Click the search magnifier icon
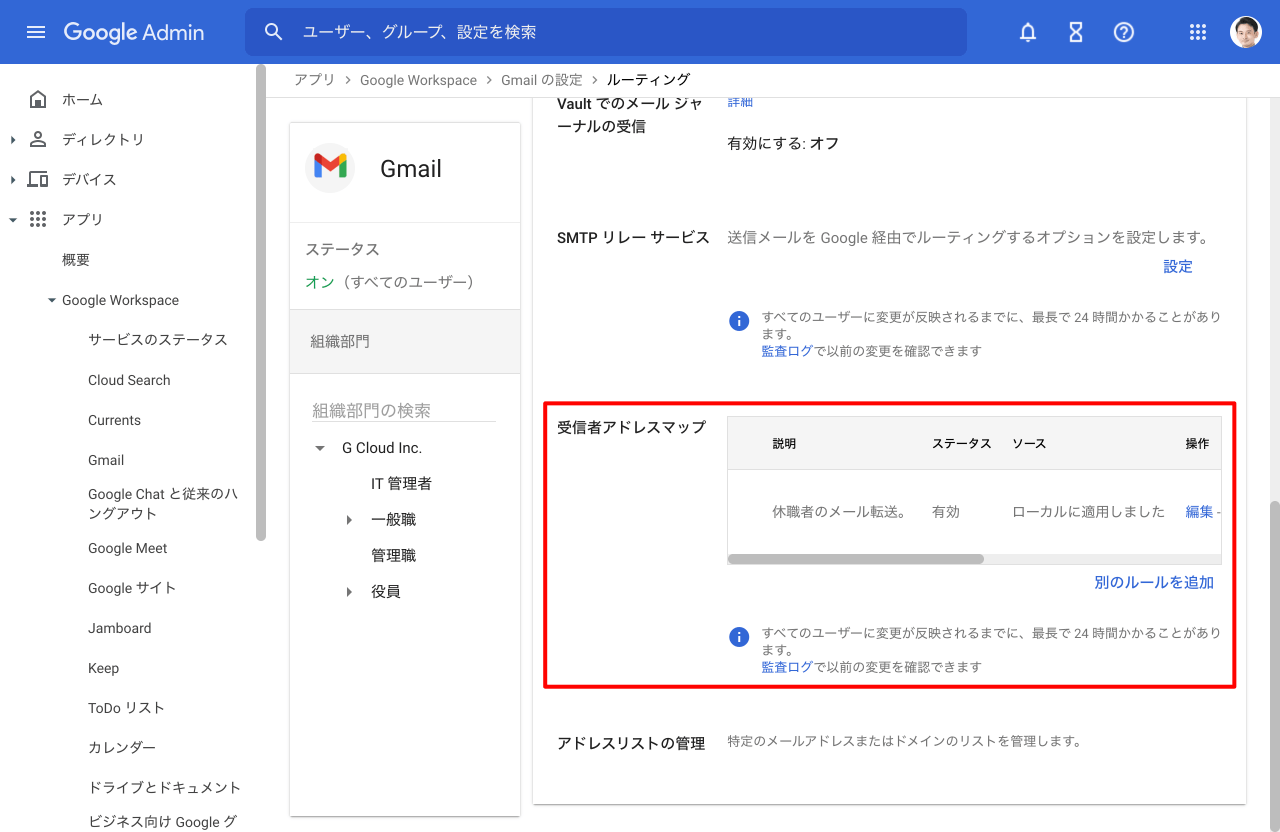Screen dimensions: 1280x832 point(274,32)
